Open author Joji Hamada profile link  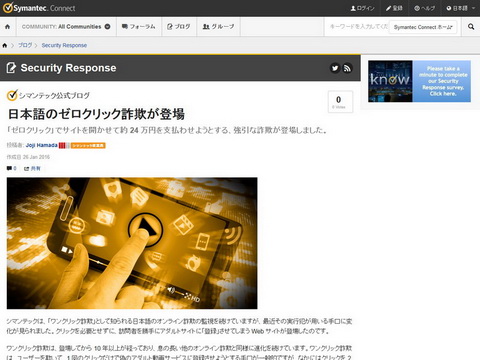click(x=42, y=145)
